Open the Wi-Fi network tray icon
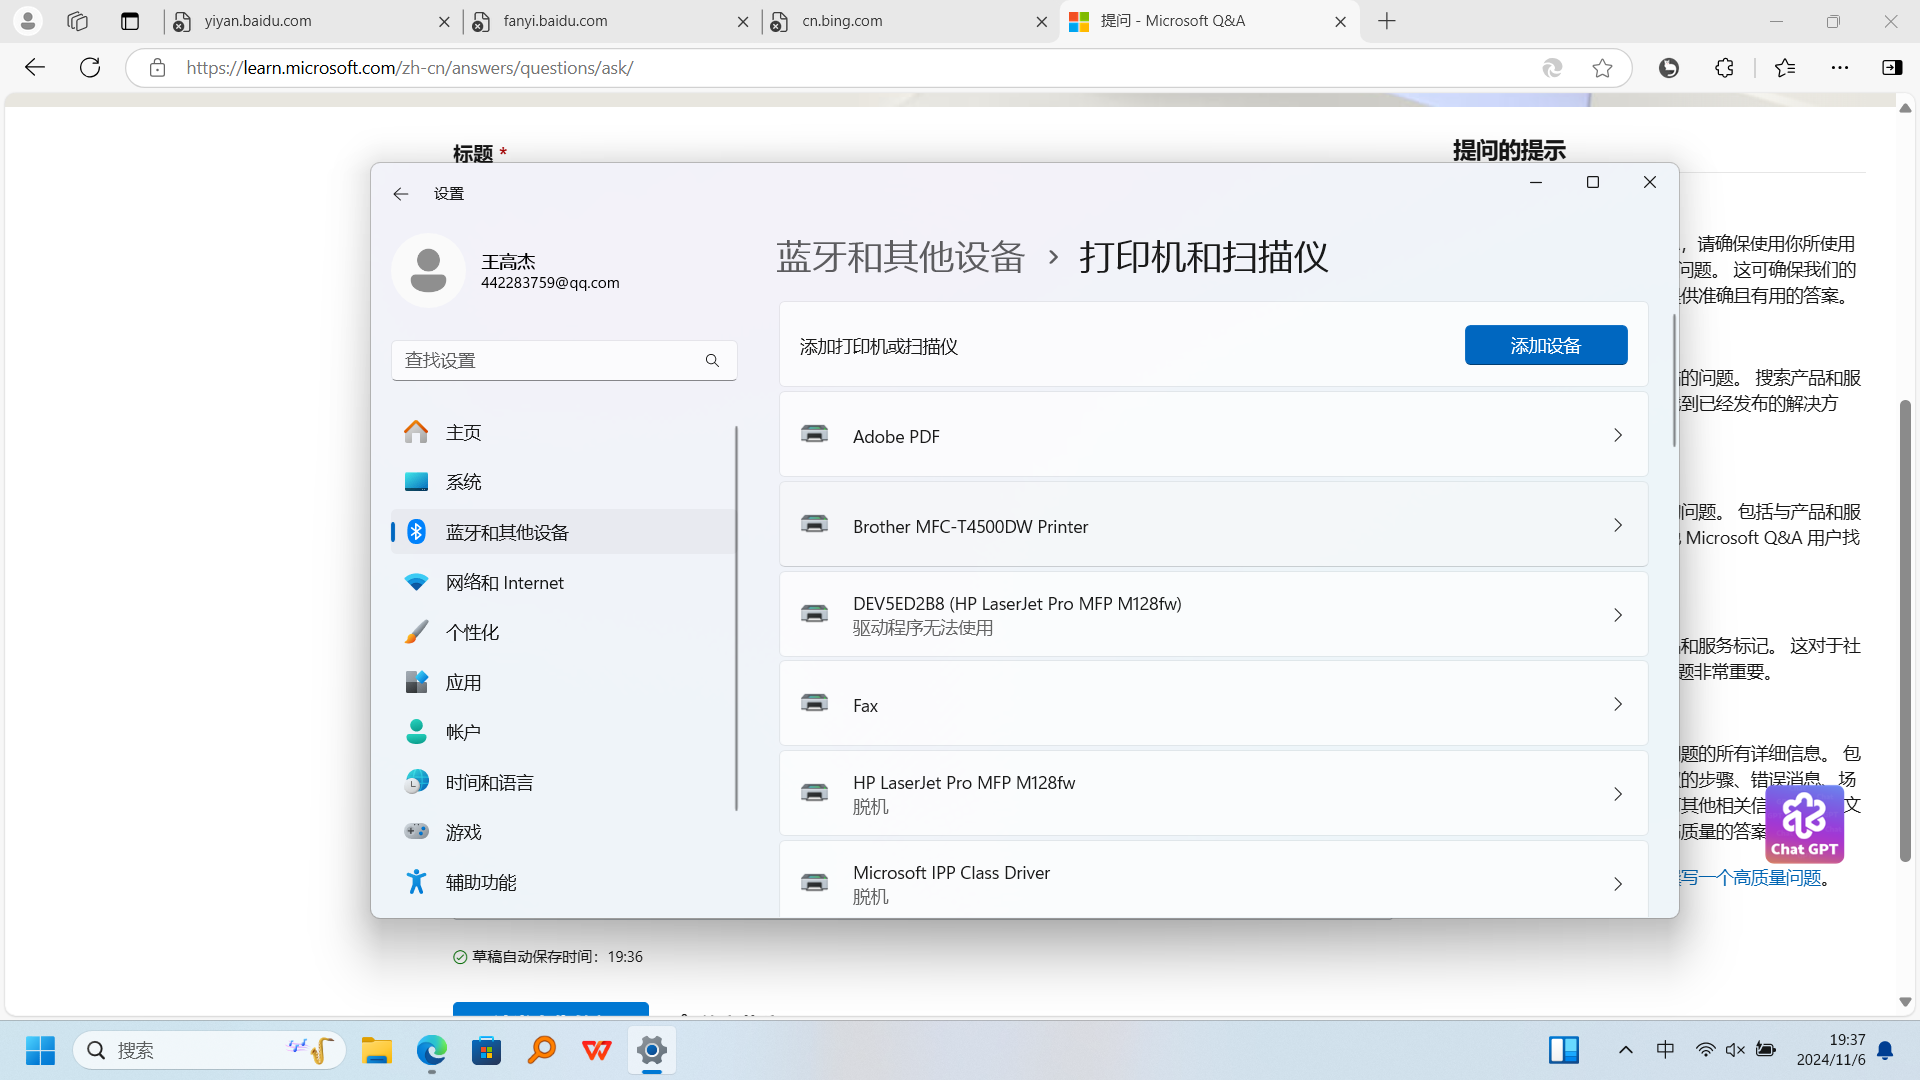The image size is (1920, 1080). tap(1706, 1050)
